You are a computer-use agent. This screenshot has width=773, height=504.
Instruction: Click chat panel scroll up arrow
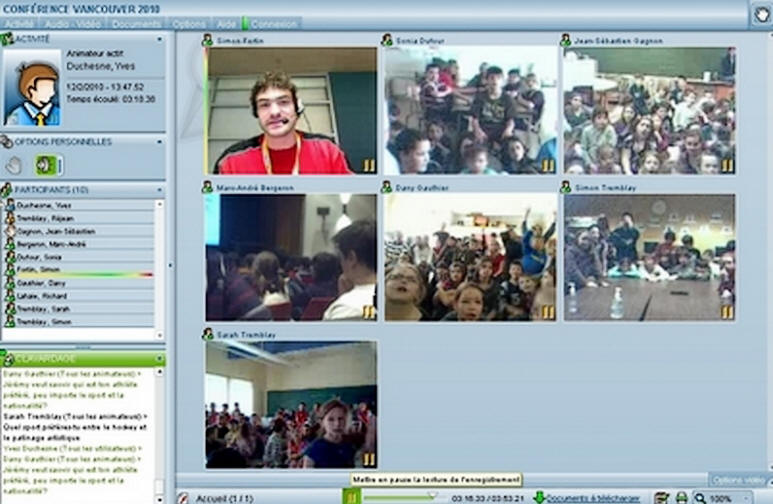pos(160,372)
